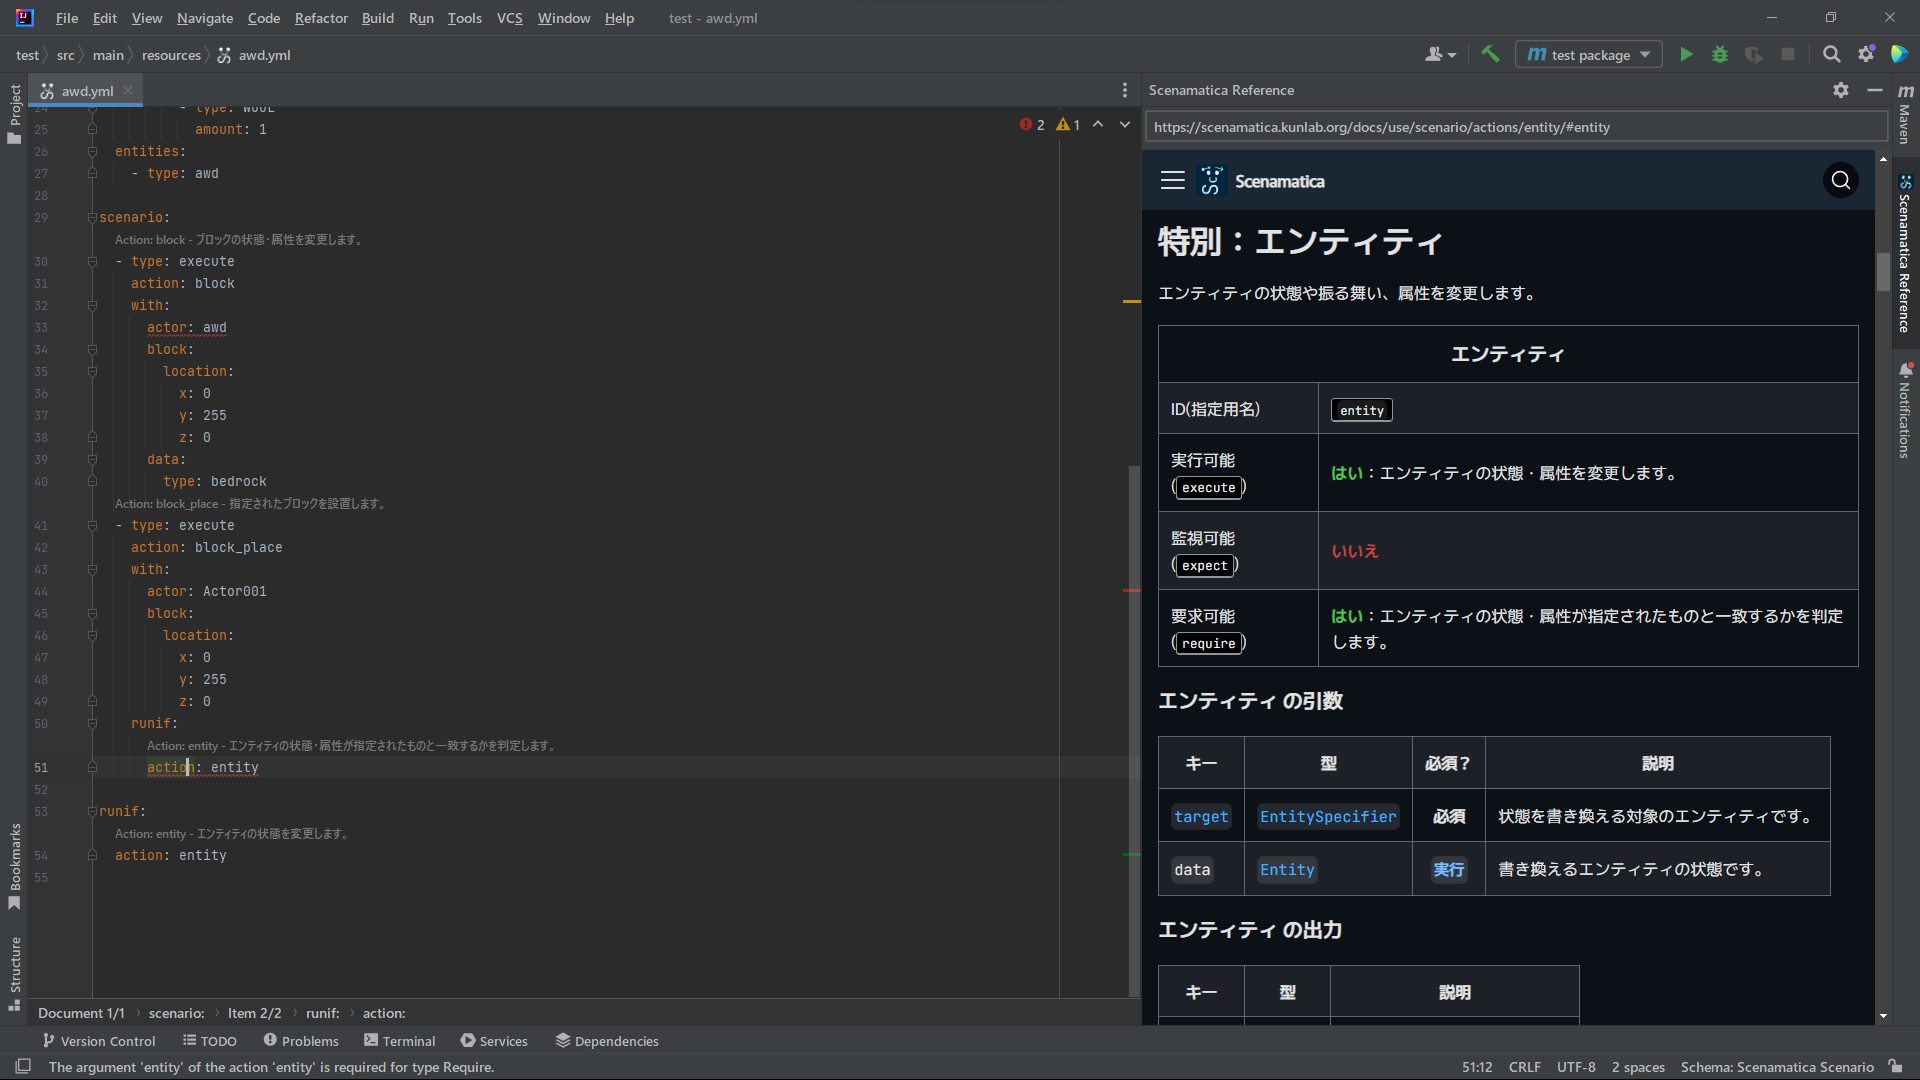Open the Services tool window

494,1041
